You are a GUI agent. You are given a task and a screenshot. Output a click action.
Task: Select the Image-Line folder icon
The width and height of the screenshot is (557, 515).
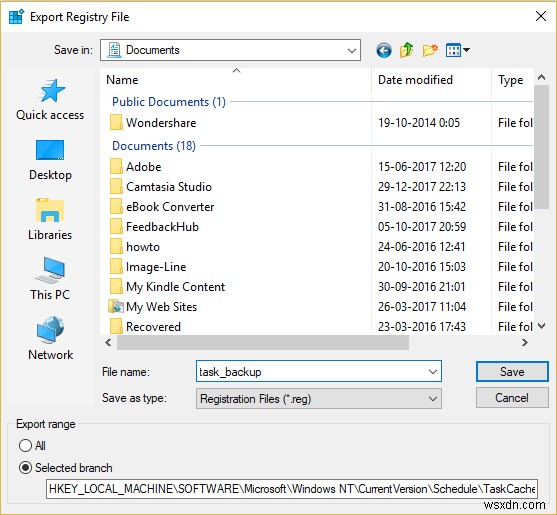[x=116, y=266]
